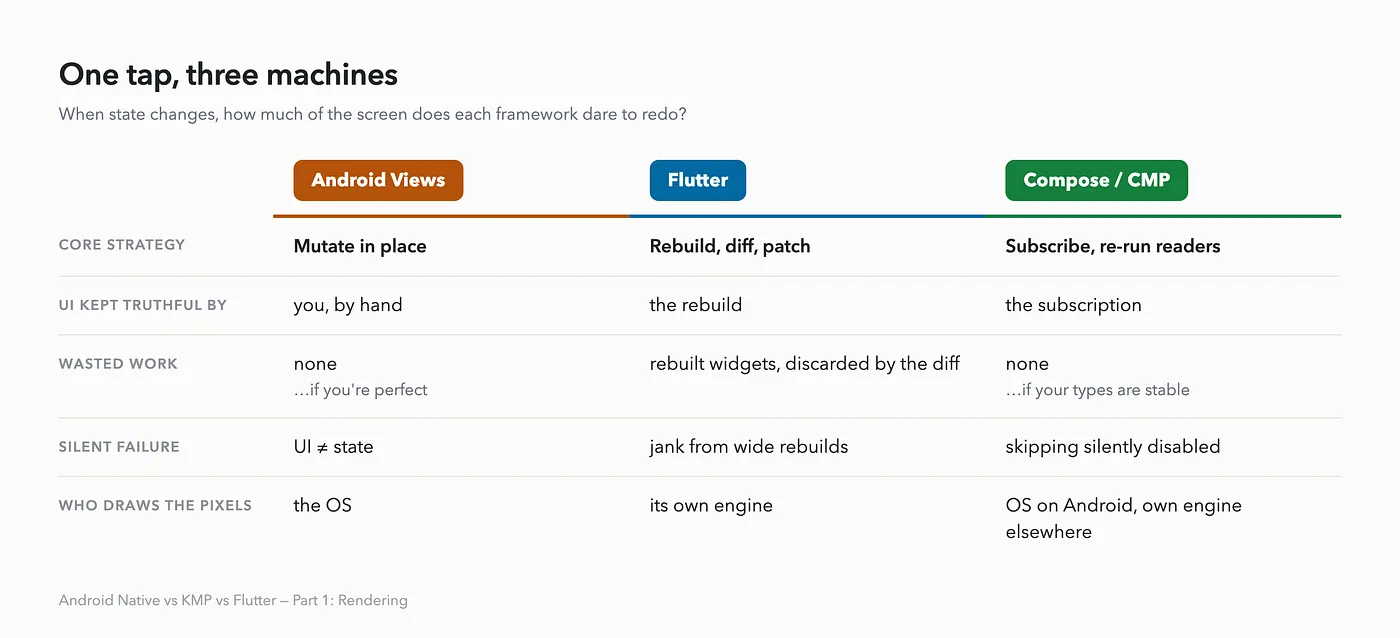This screenshot has height=638, width=1400.
Task: Click the footer caption about Part 1: Rendering
Action: point(233,601)
